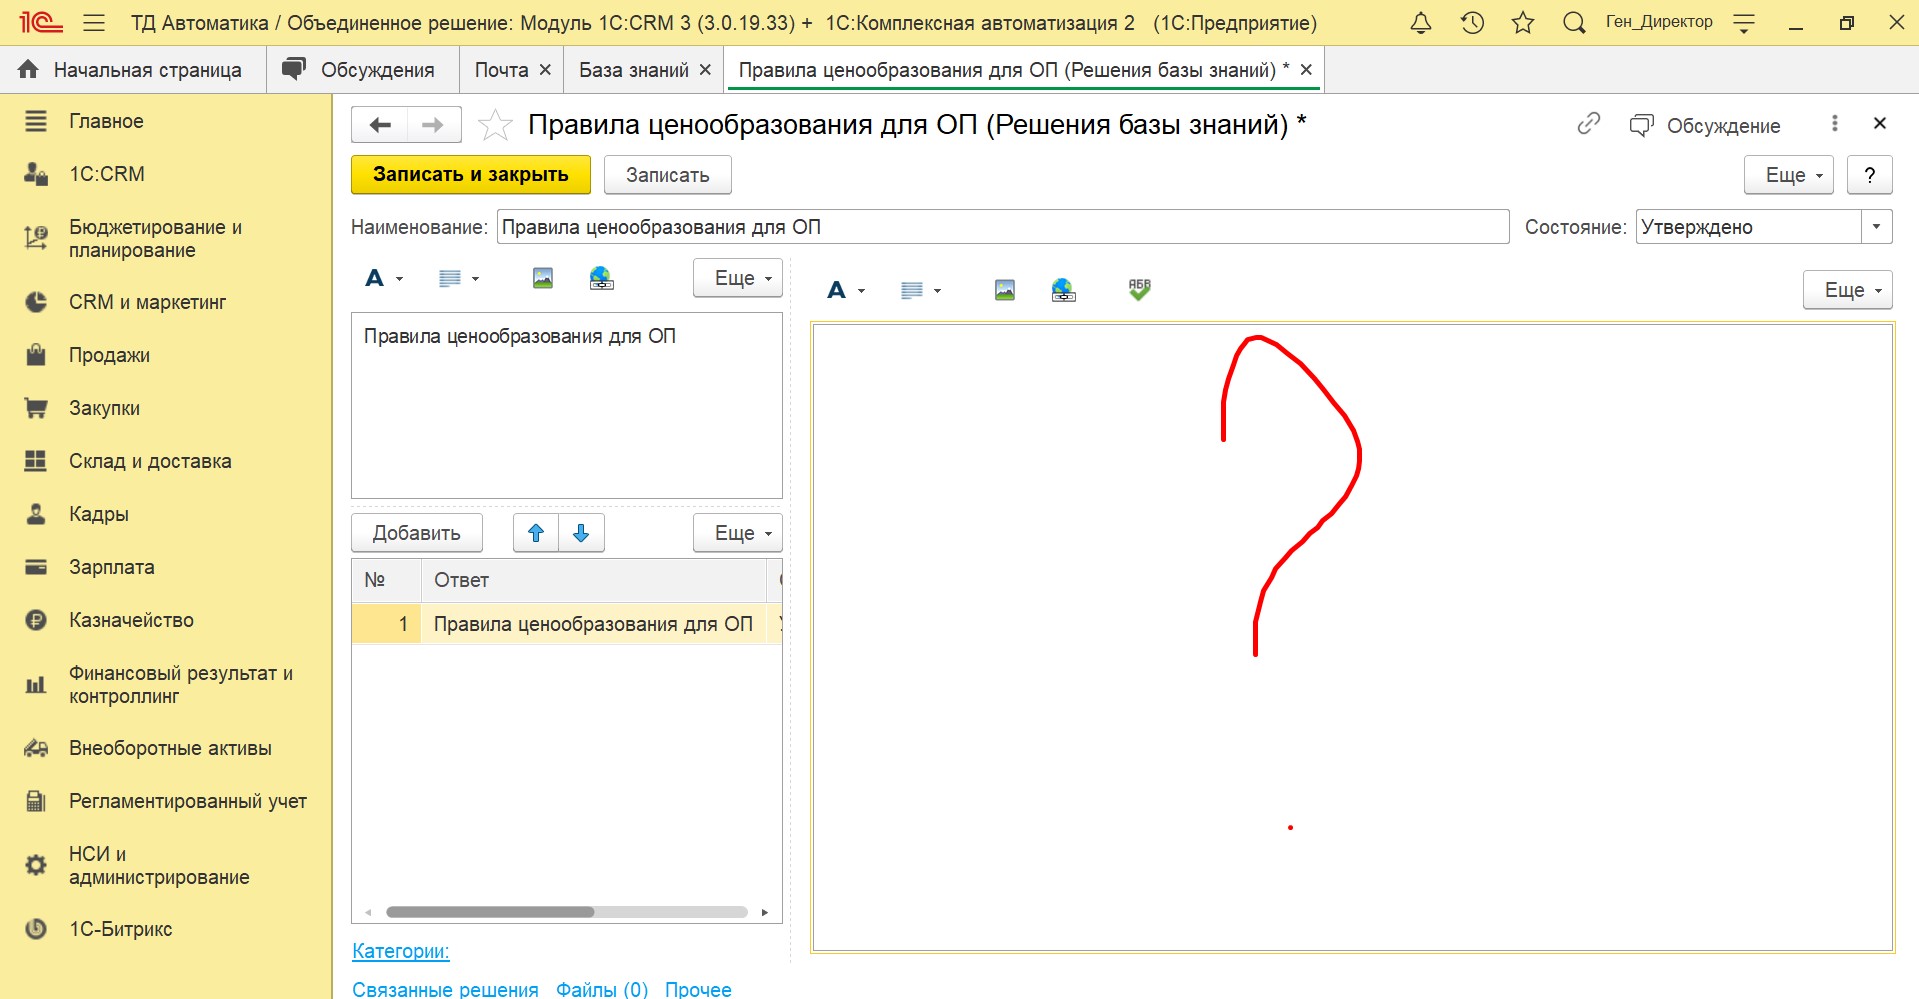Open the Обсуждение discussion panel
The image size is (1919, 999).
[x=1705, y=125]
